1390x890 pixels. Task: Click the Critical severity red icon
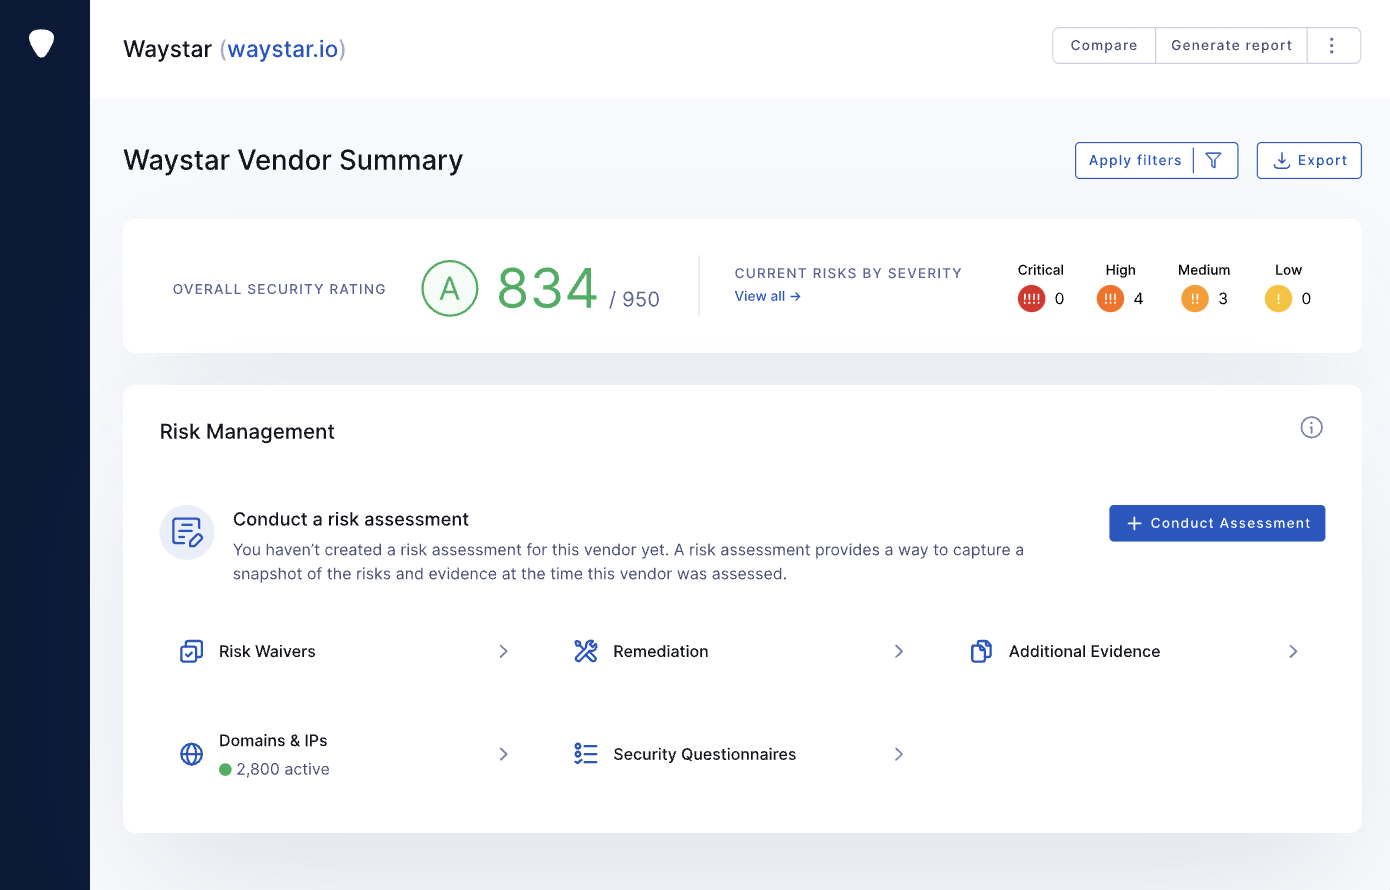tap(1031, 298)
